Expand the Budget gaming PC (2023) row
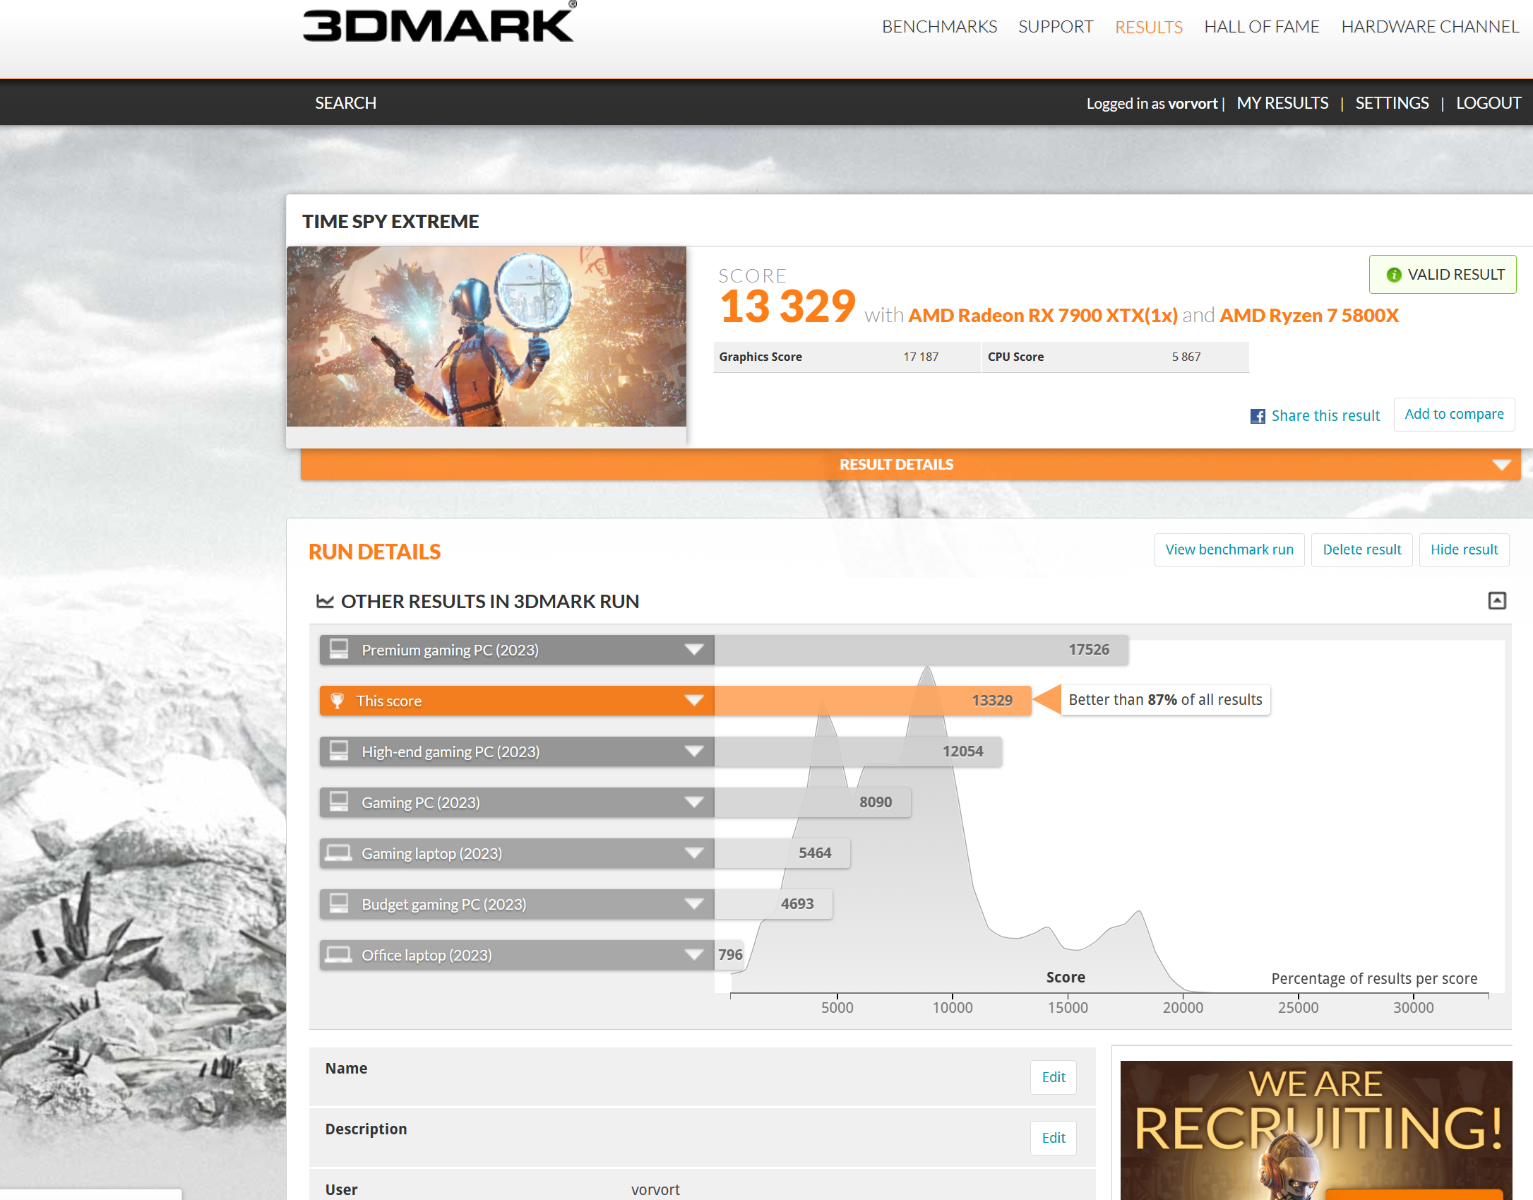This screenshot has height=1200, width=1533. click(694, 905)
